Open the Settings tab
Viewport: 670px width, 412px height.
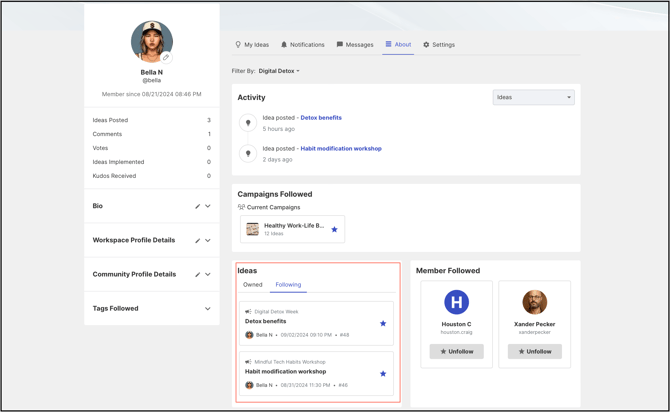439,44
